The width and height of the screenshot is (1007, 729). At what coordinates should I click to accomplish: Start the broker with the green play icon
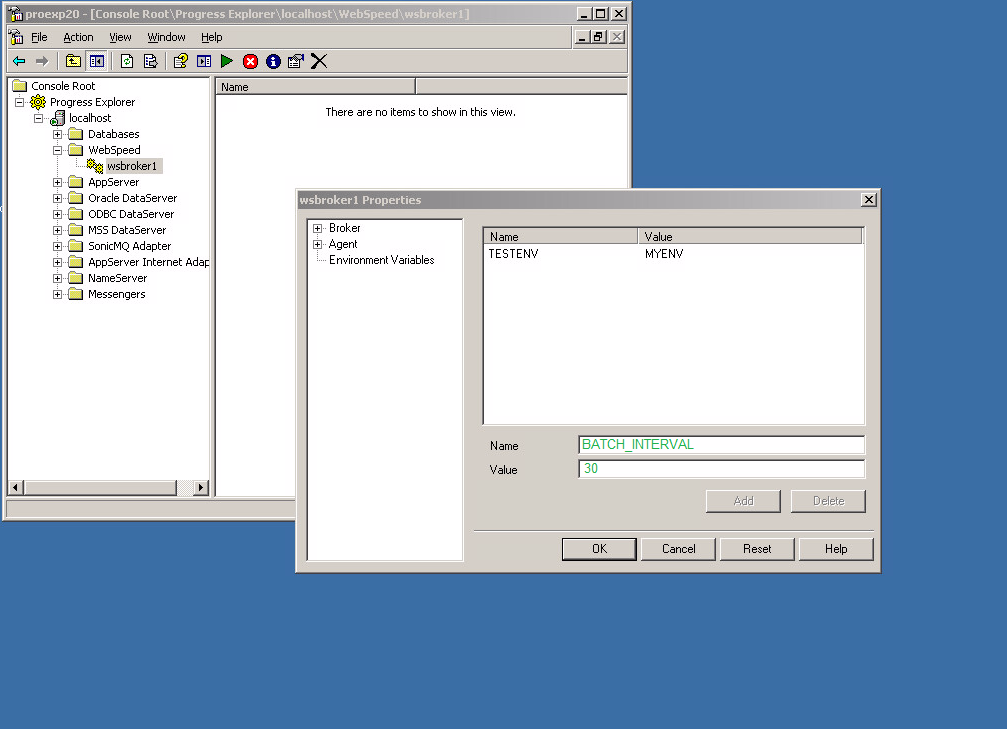click(227, 61)
